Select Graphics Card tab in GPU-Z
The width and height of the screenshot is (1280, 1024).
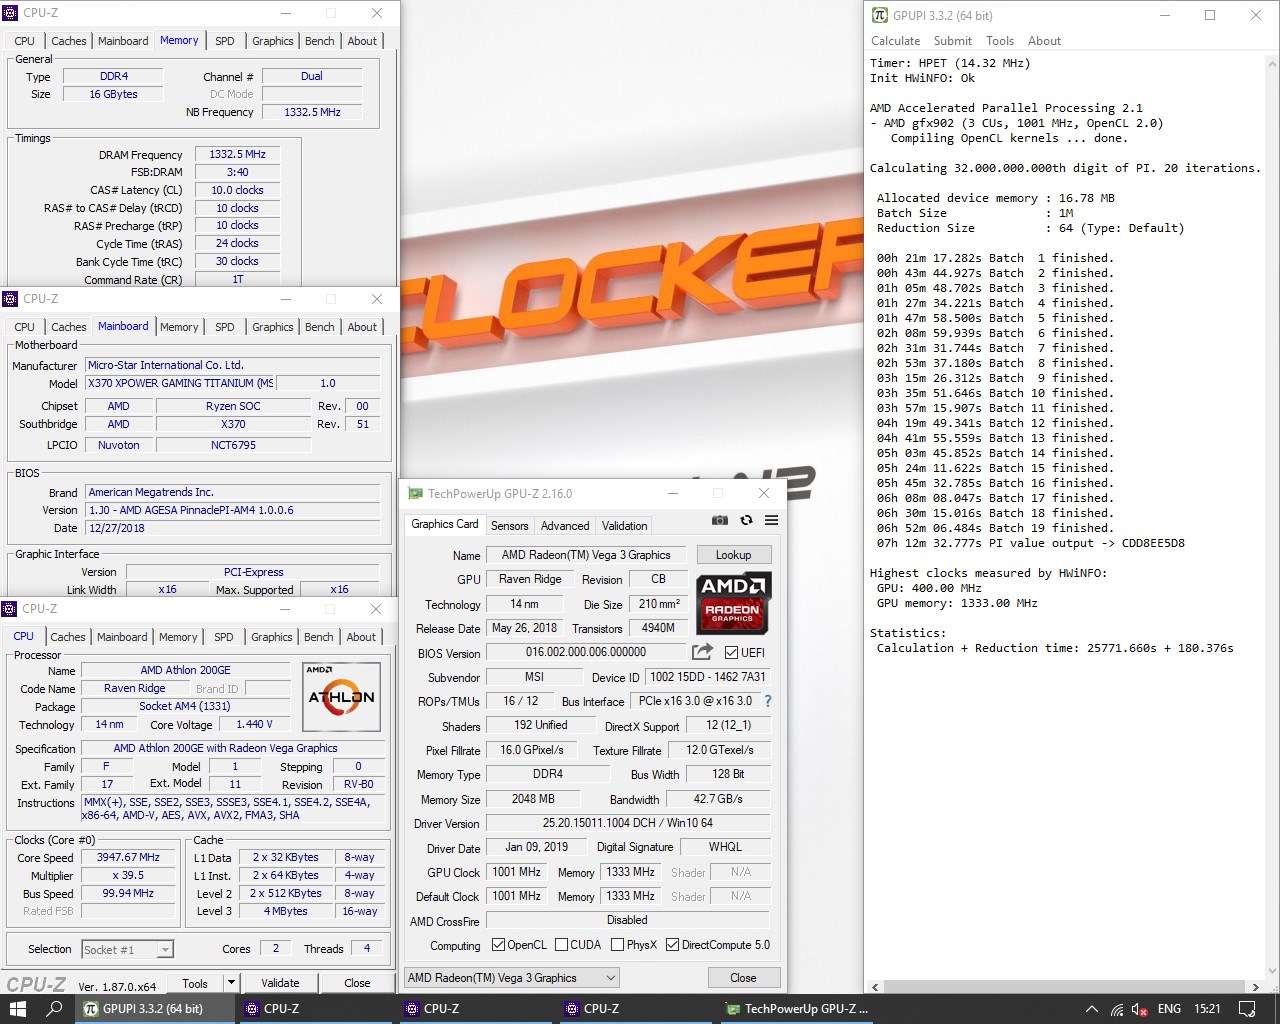445,524
